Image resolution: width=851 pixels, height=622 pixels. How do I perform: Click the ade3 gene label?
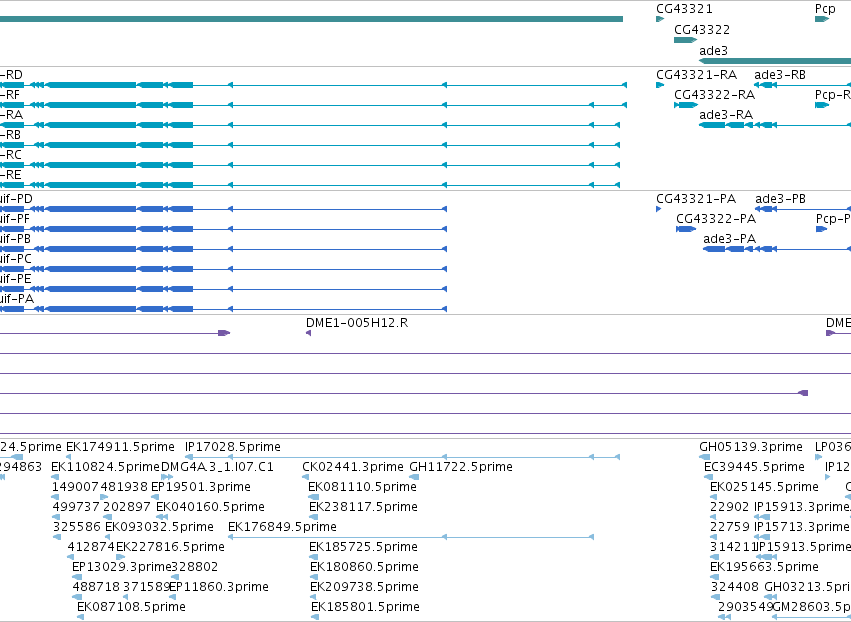pyautogui.click(x=713, y=51)
